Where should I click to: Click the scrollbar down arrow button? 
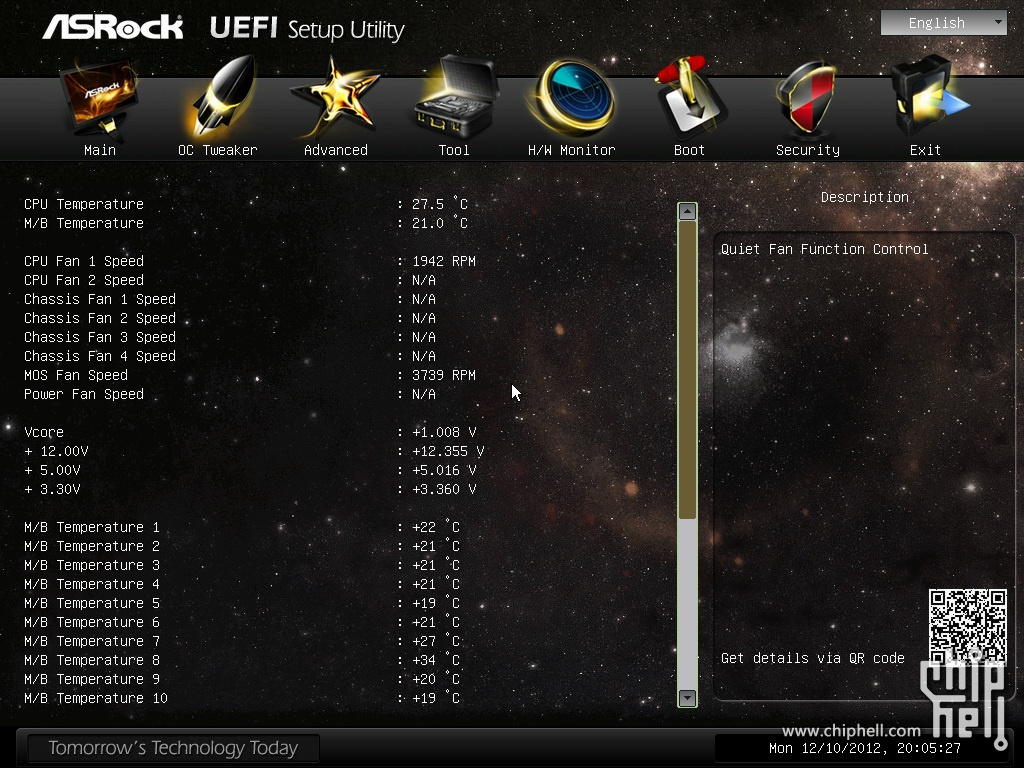coord(687,697)
